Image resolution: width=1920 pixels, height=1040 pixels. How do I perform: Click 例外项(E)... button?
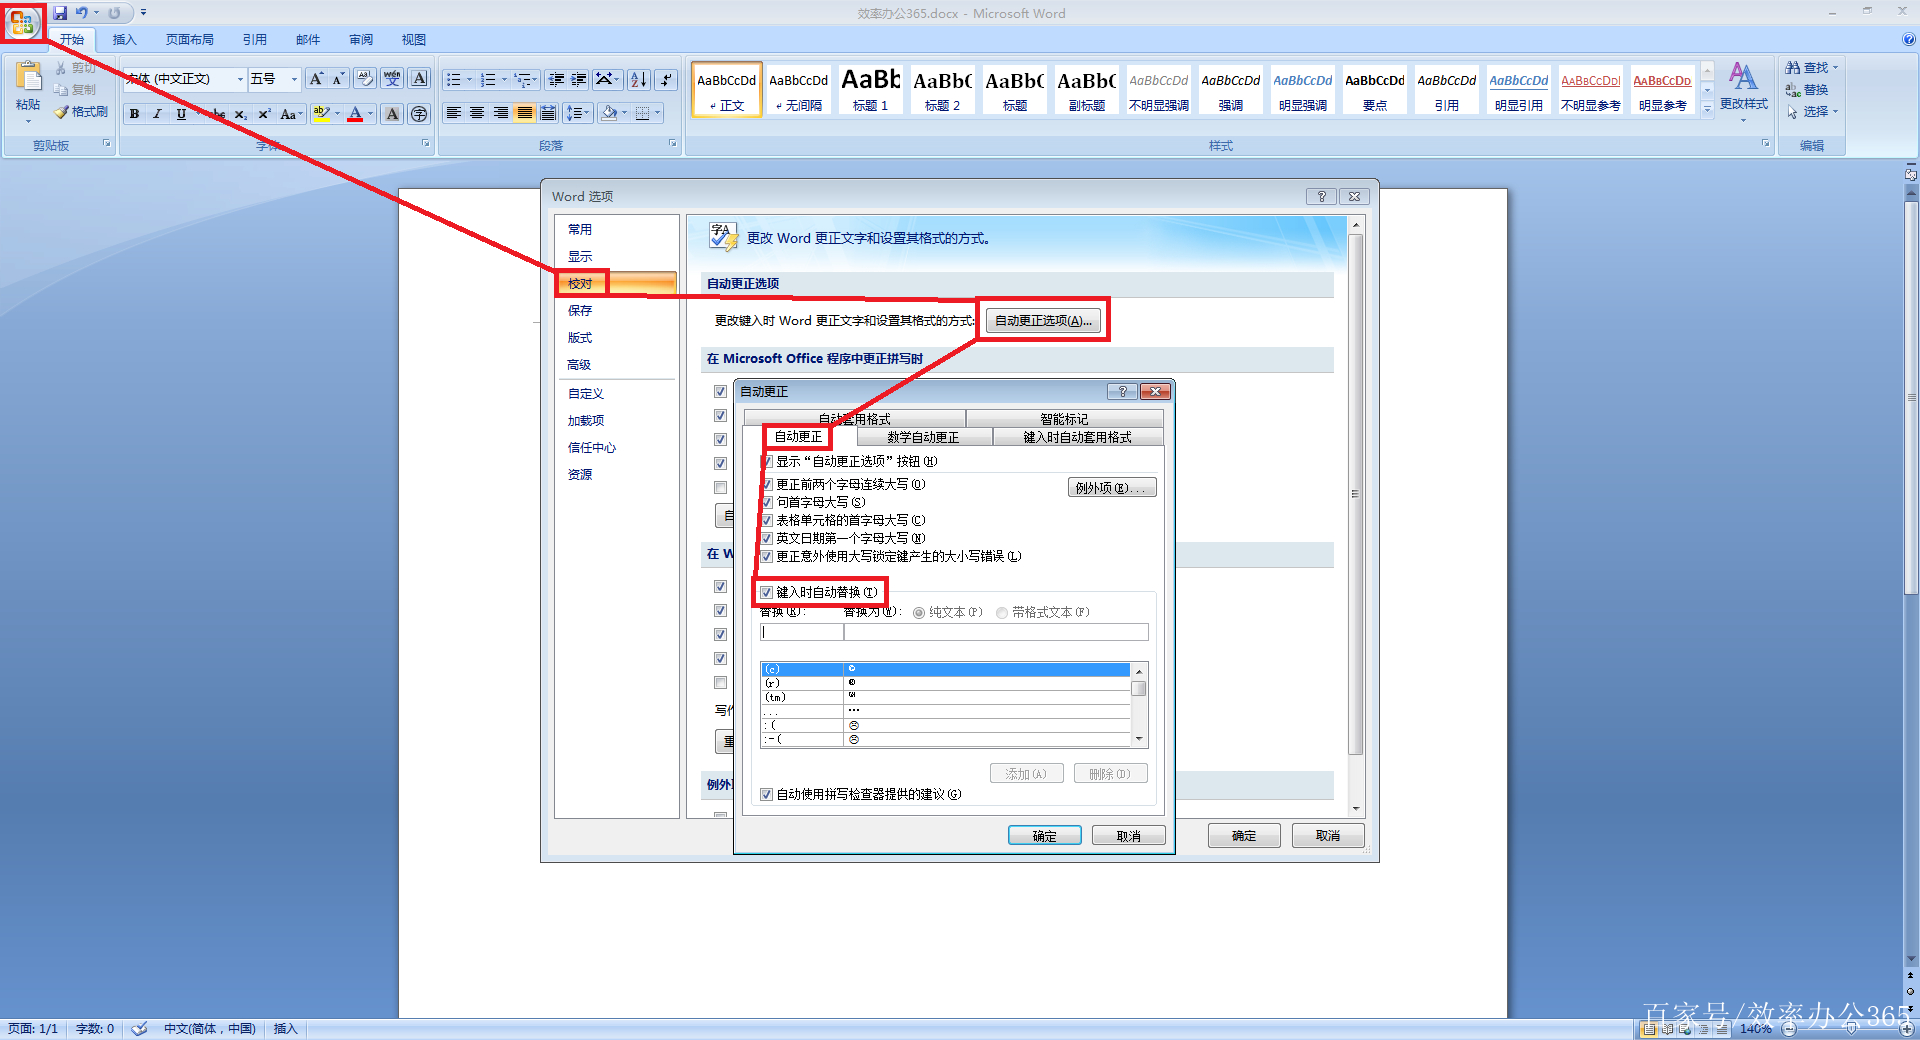1112,488
